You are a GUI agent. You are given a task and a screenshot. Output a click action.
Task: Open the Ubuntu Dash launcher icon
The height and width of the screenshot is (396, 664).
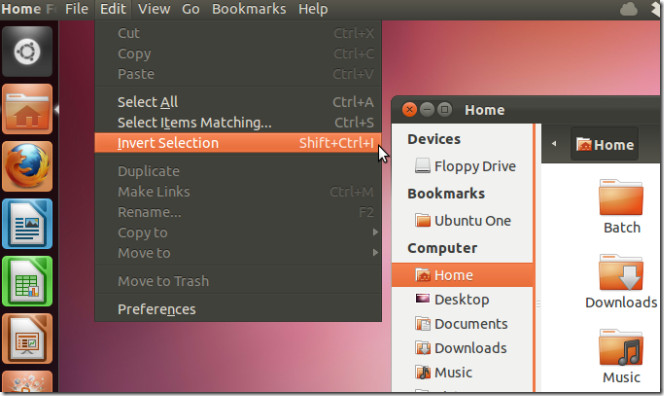(x=27, y=51)
